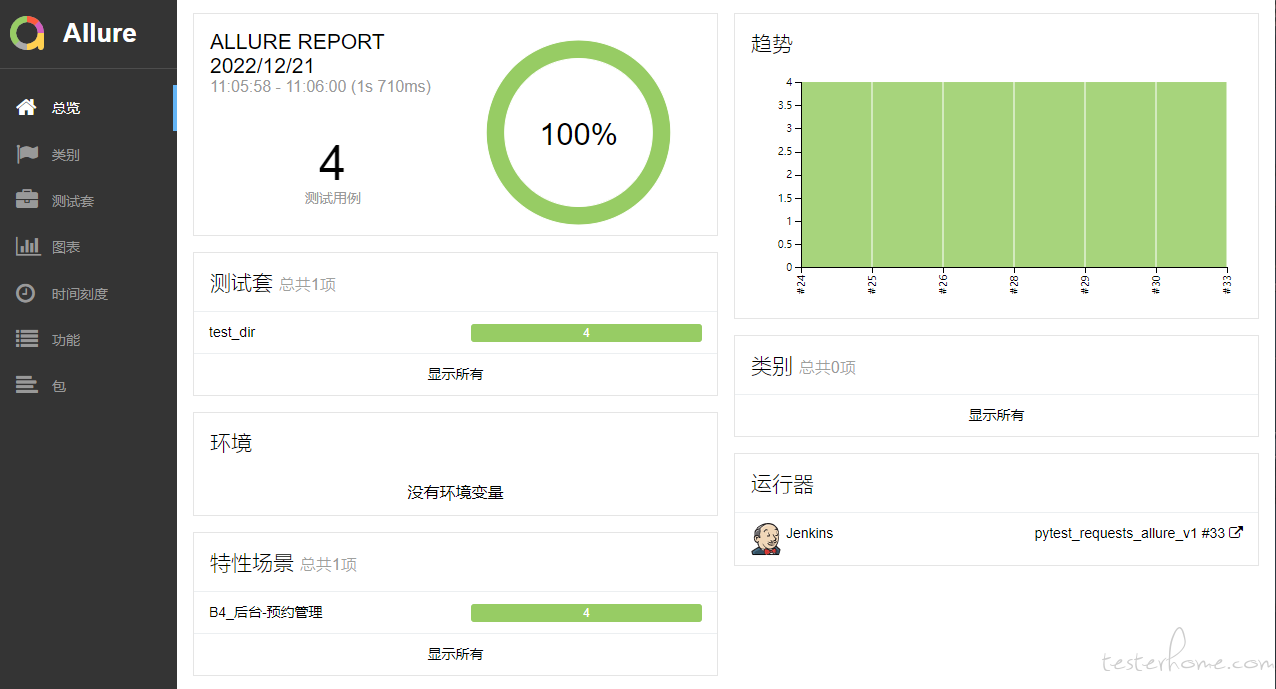The width and height of the screenshot is (1276, 689).
Task: Click the home icon for 总览
Action: click(x=27, y=107)
